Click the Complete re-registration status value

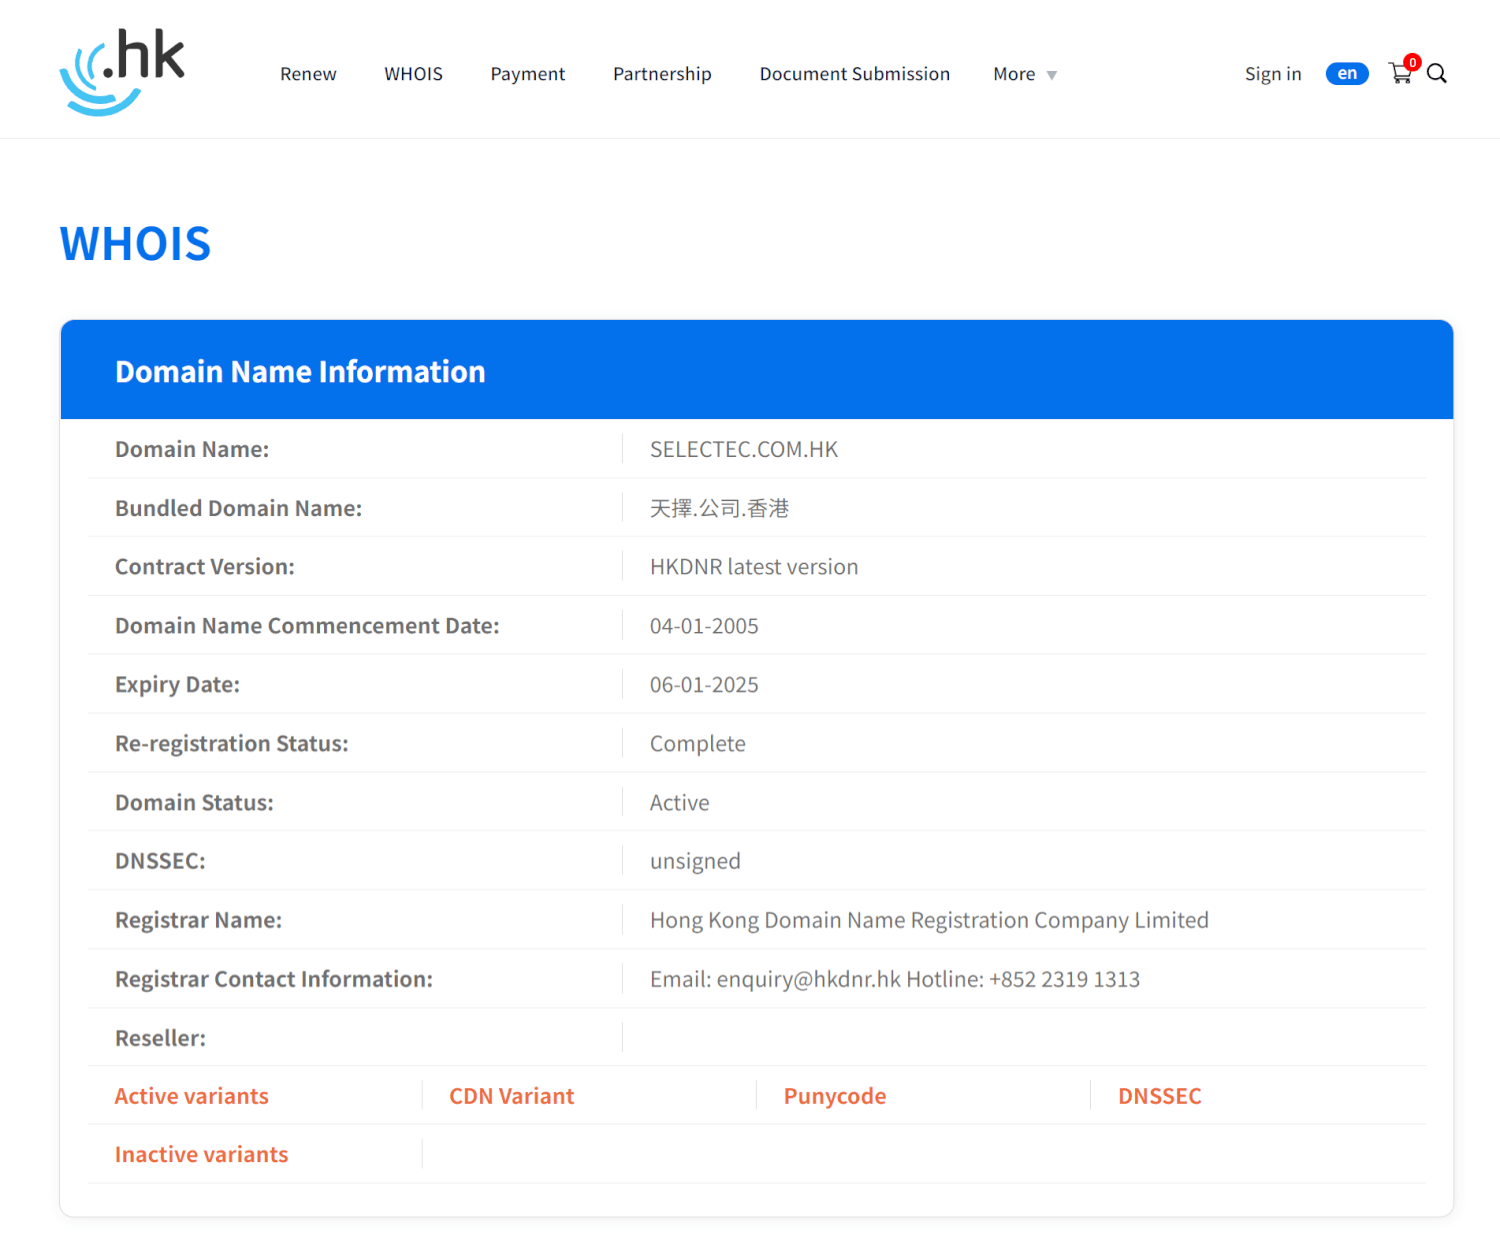pos(698,744)
